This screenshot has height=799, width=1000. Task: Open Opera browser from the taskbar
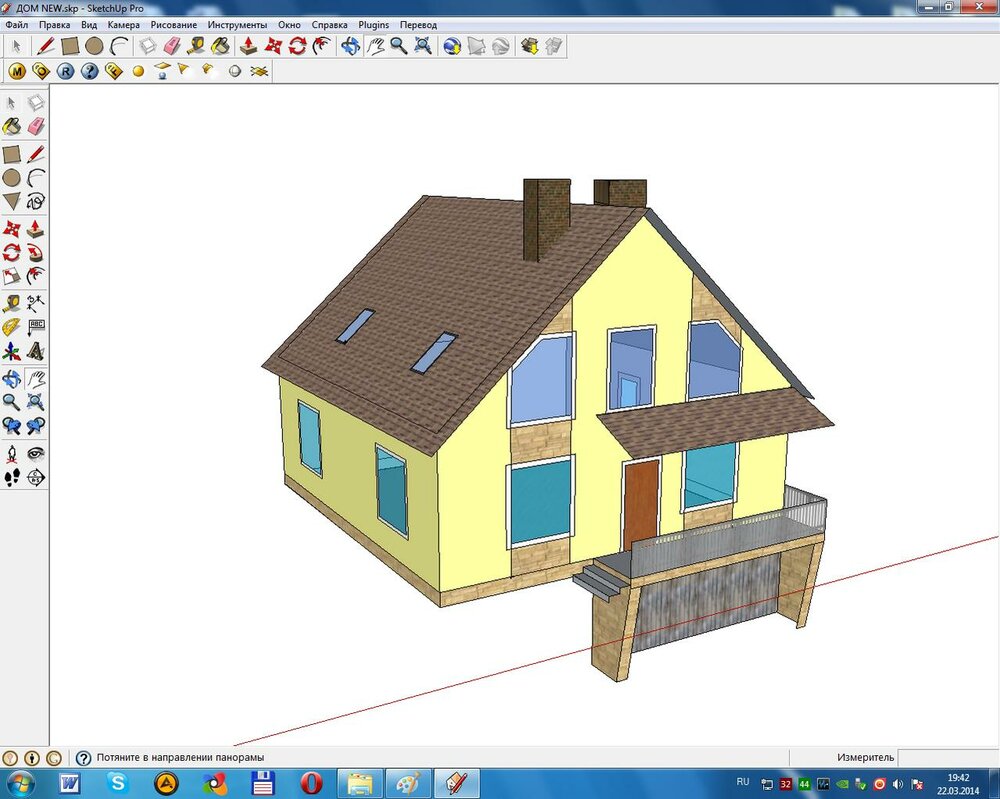tap(311, 782)
